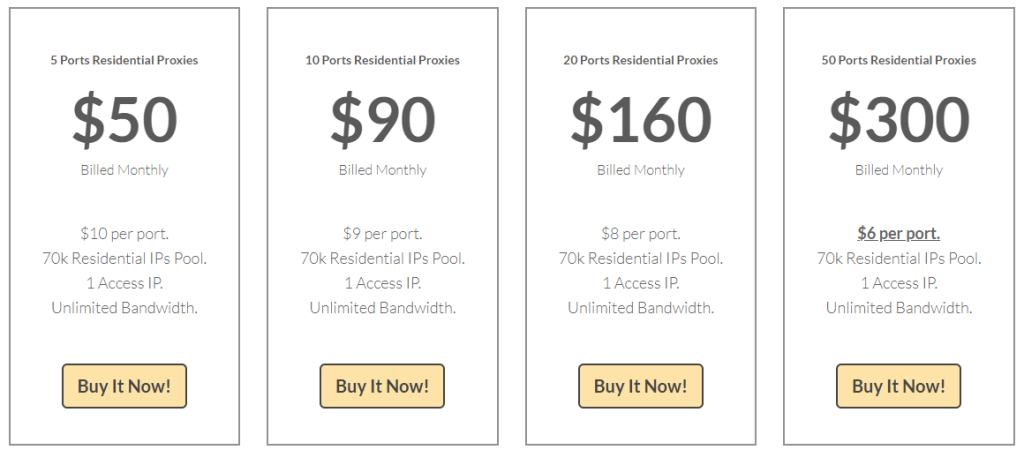1024x450 pixels.
Task: Click Billed Monthly under the $300 price
Action: point(898,170)
